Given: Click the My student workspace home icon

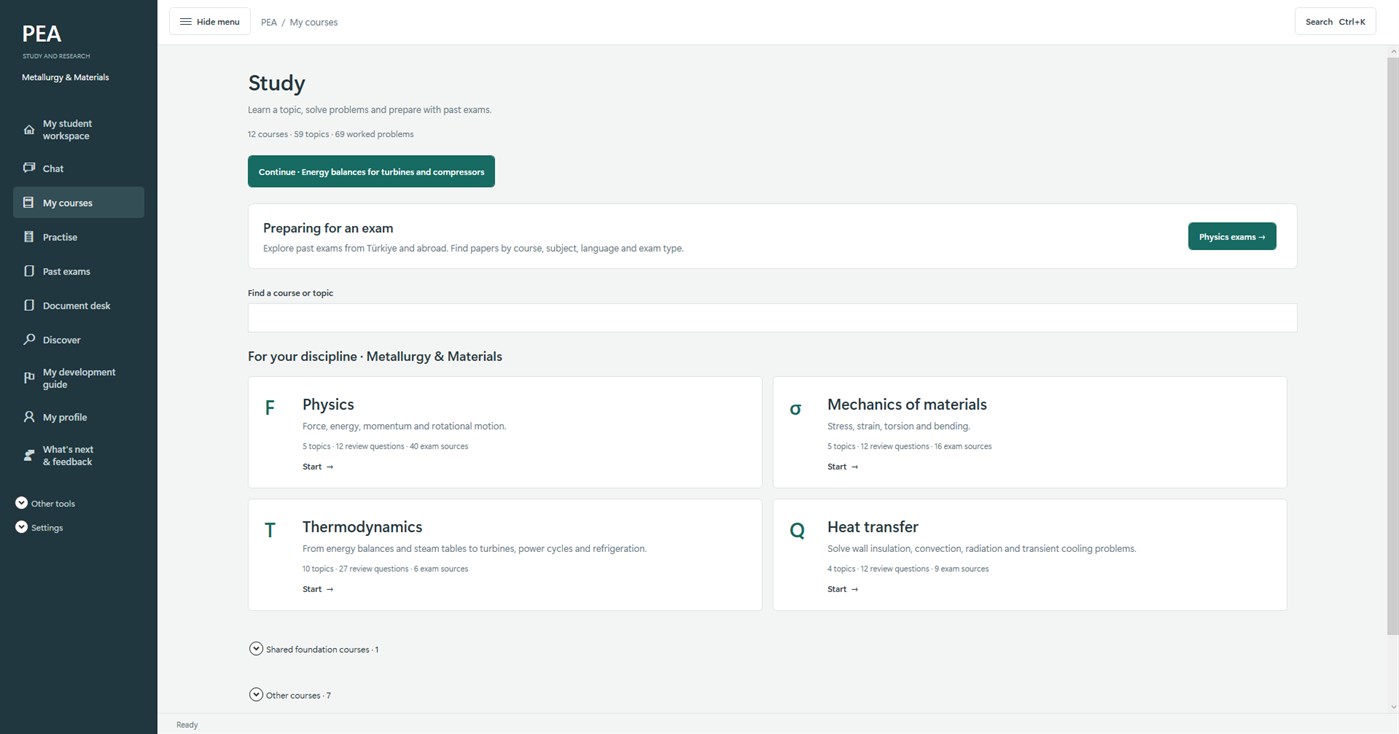Looking at the screenshot, I should pyautogui.click(x=29, y=130).
